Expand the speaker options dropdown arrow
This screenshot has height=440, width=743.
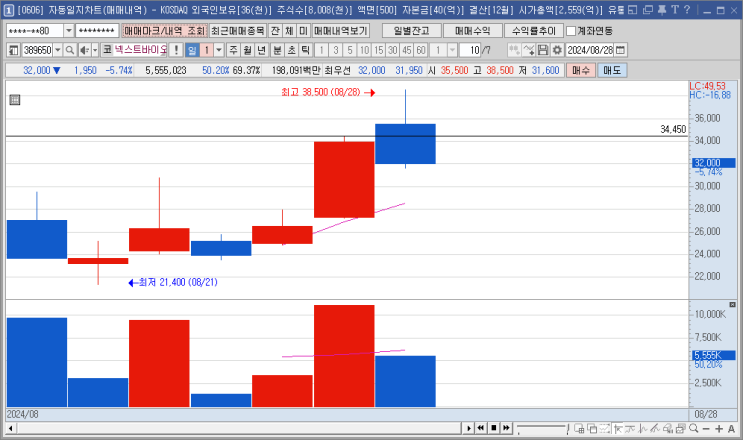pyautogui.click(x=95, y=50)
